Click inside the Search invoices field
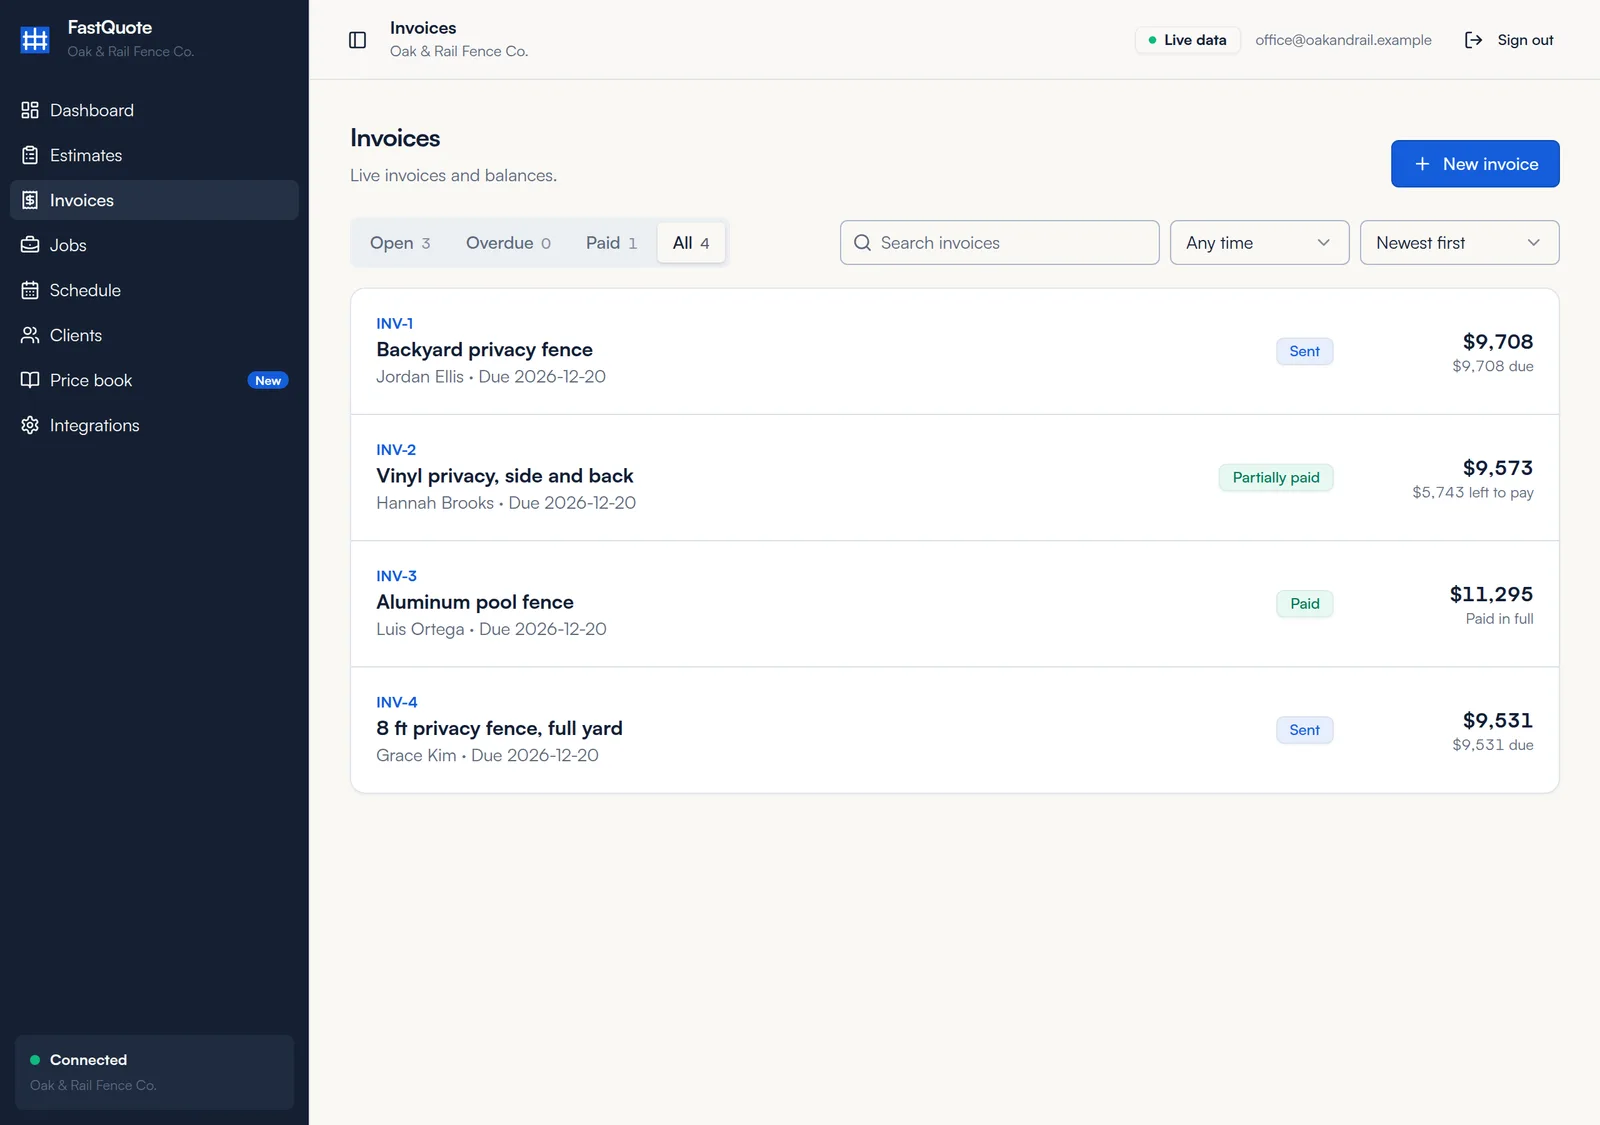This screenshot has width=1600, height=1125. (1000, 243)
